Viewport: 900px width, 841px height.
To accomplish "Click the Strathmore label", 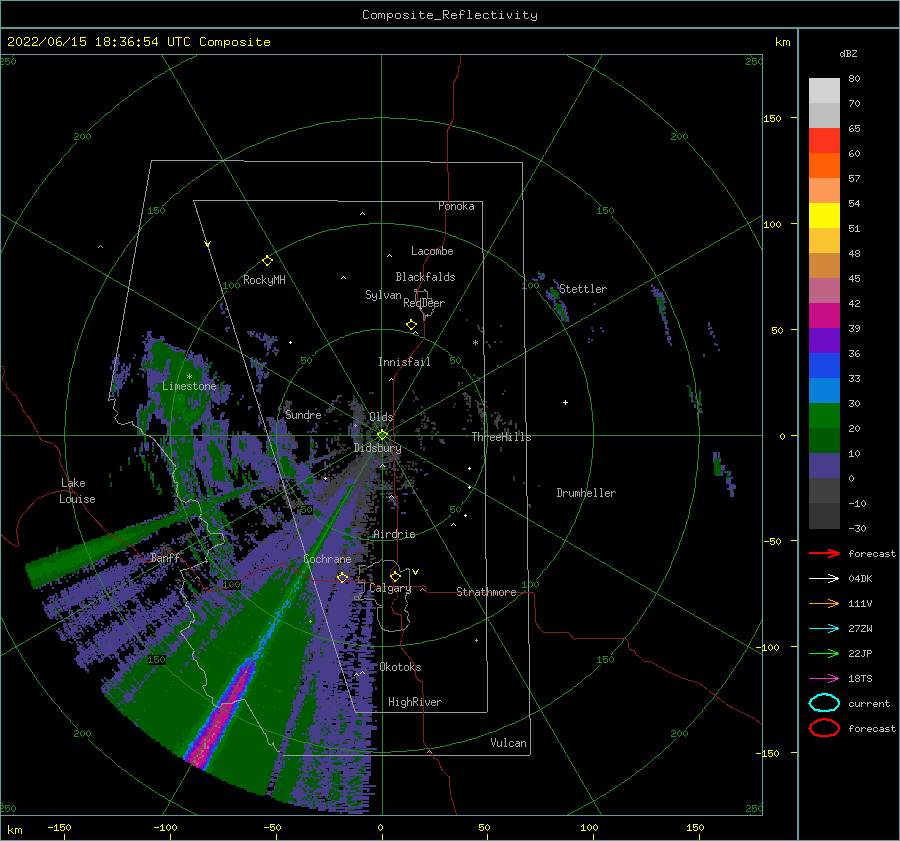I will (486, 592).
